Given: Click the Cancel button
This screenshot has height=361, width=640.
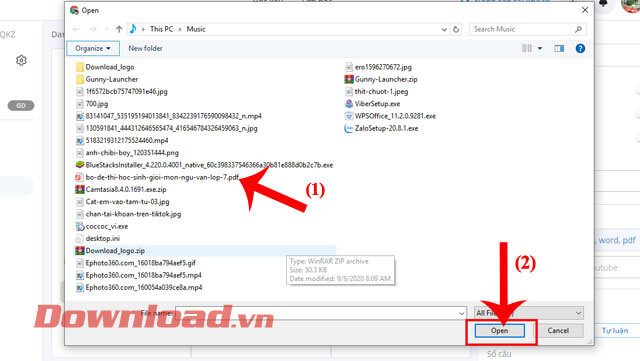Looking at the screenshot, I should [x=558, y=331].
